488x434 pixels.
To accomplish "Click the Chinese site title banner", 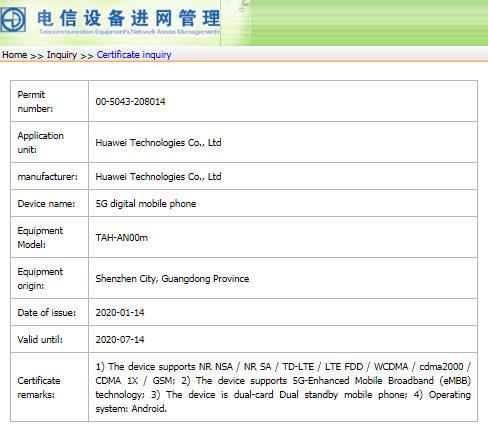I will click(128, 18).
